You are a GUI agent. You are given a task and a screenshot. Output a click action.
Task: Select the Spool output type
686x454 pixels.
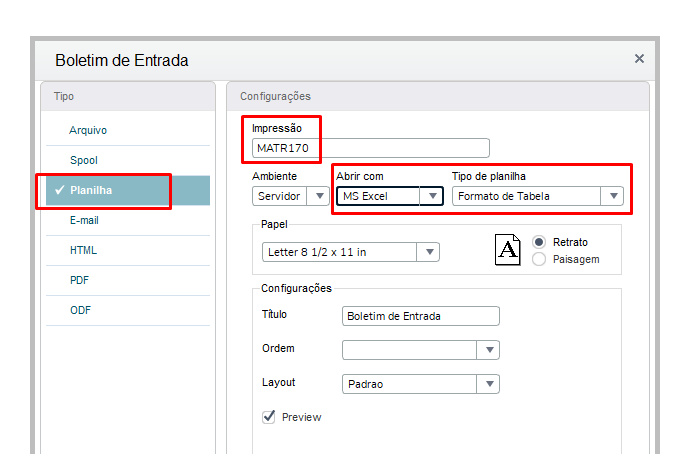point(128,160)
